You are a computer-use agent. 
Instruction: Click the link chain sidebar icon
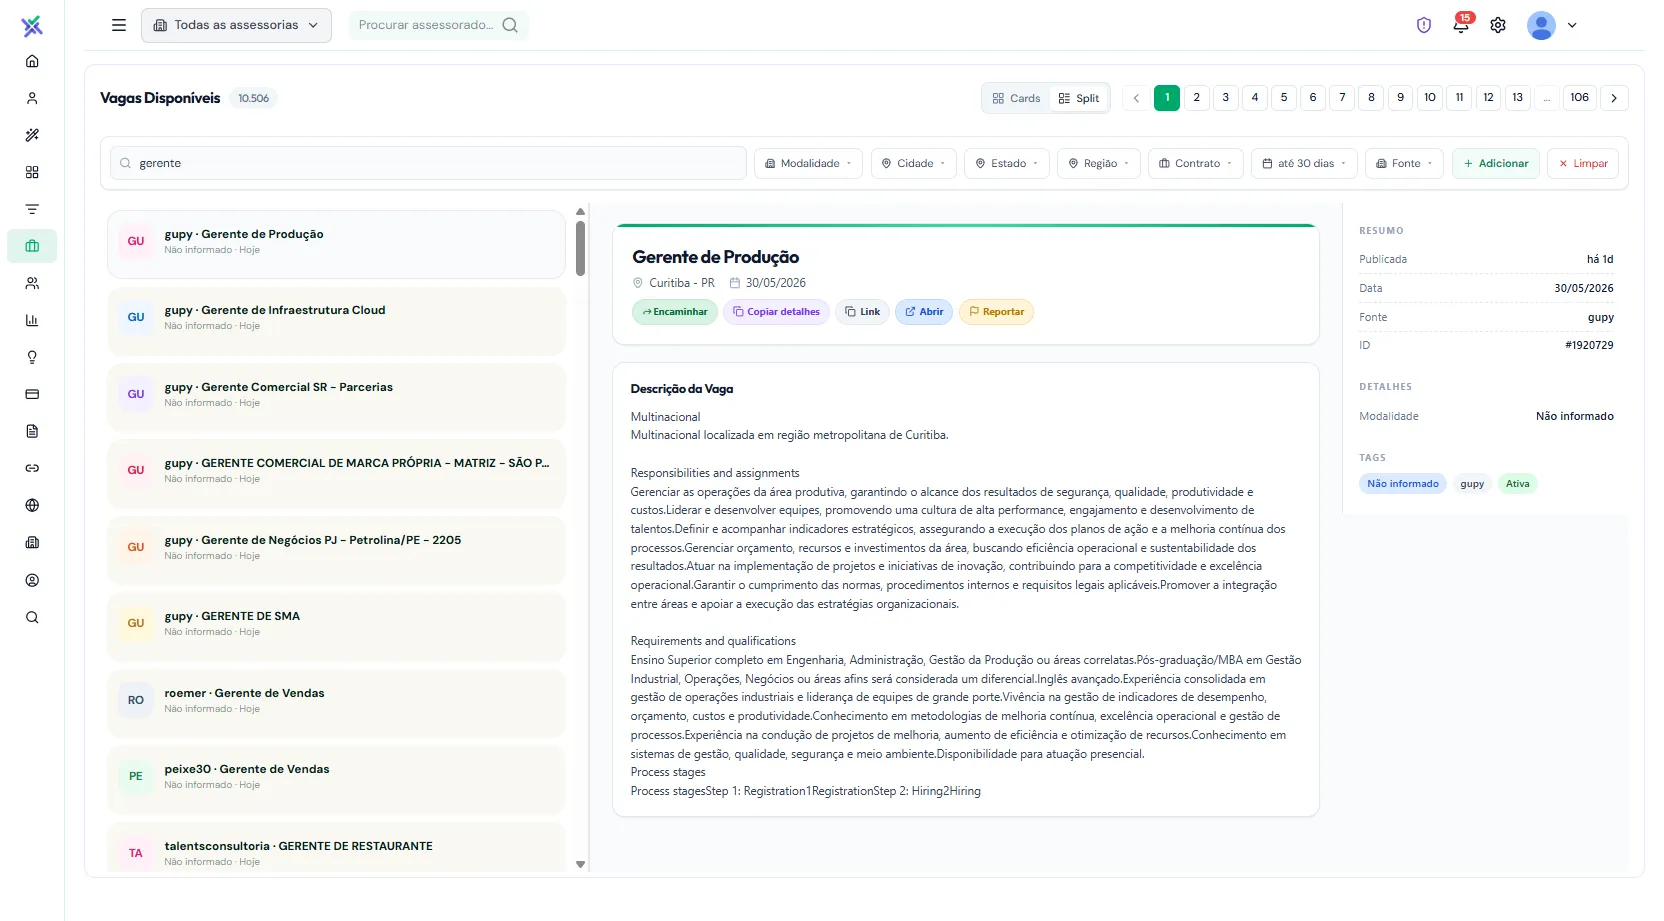coord(32,468)
